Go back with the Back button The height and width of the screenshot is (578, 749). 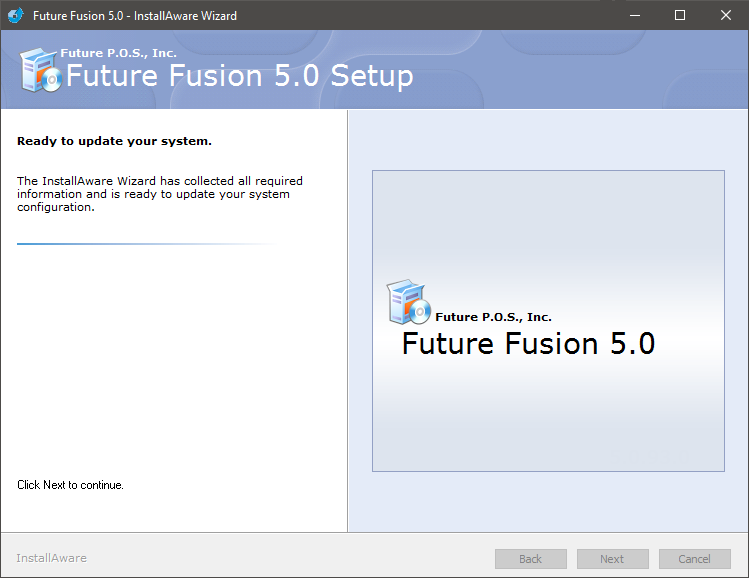coord(531,558)
